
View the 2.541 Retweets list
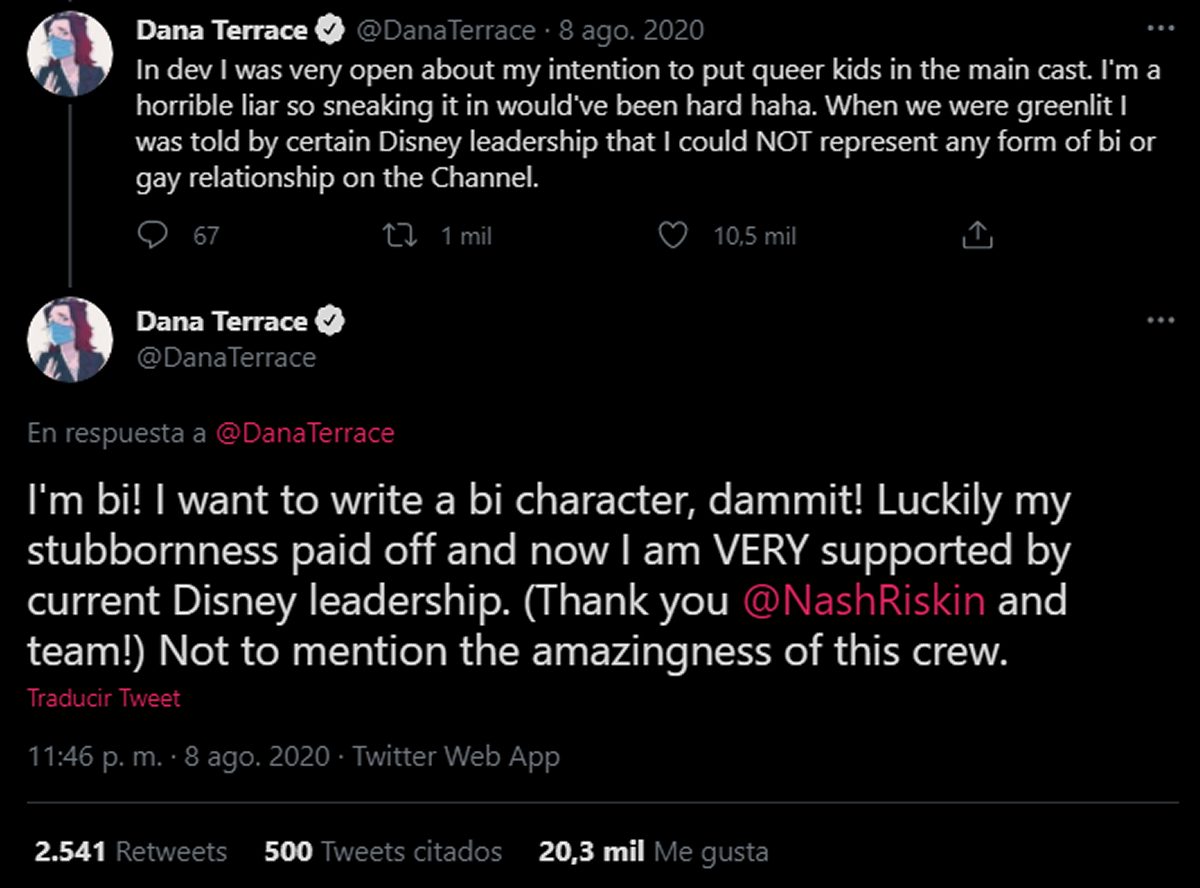tap(131, 852)
